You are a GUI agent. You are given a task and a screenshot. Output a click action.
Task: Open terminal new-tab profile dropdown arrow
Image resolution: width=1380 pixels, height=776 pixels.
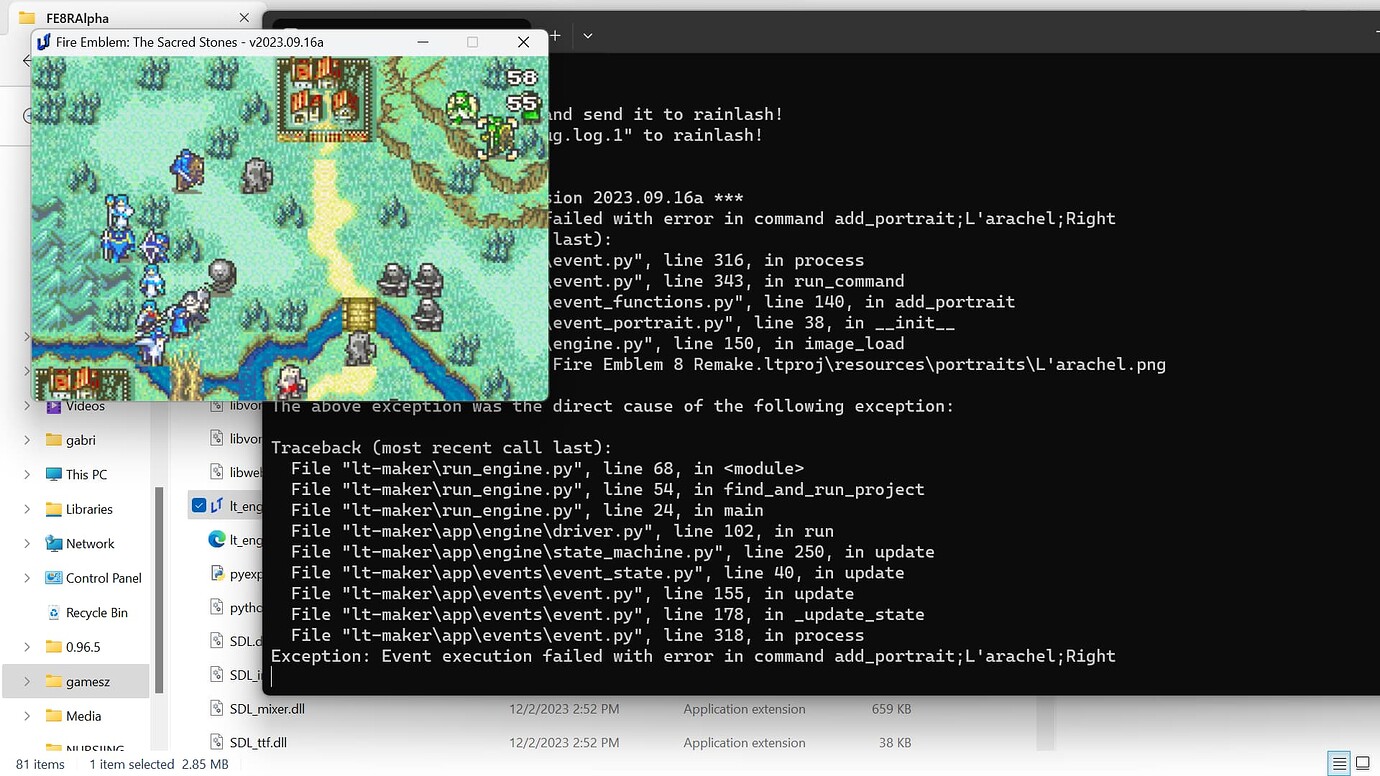click(588, 35)
